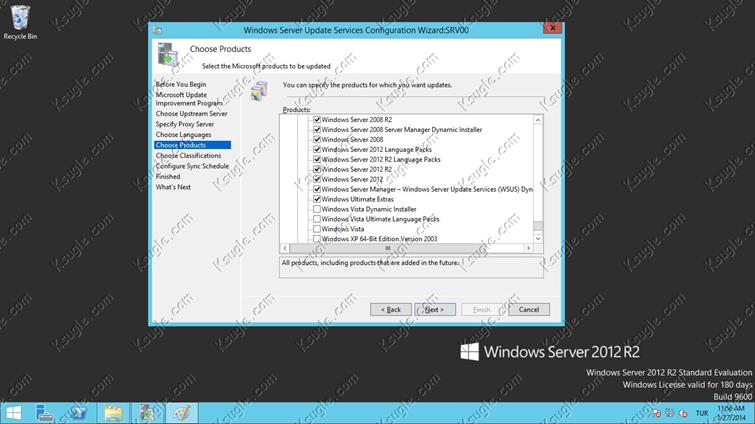Screen dimensions: 755x424
Task: Go to Before You Begin step
Action: click(x=181, y=84)
